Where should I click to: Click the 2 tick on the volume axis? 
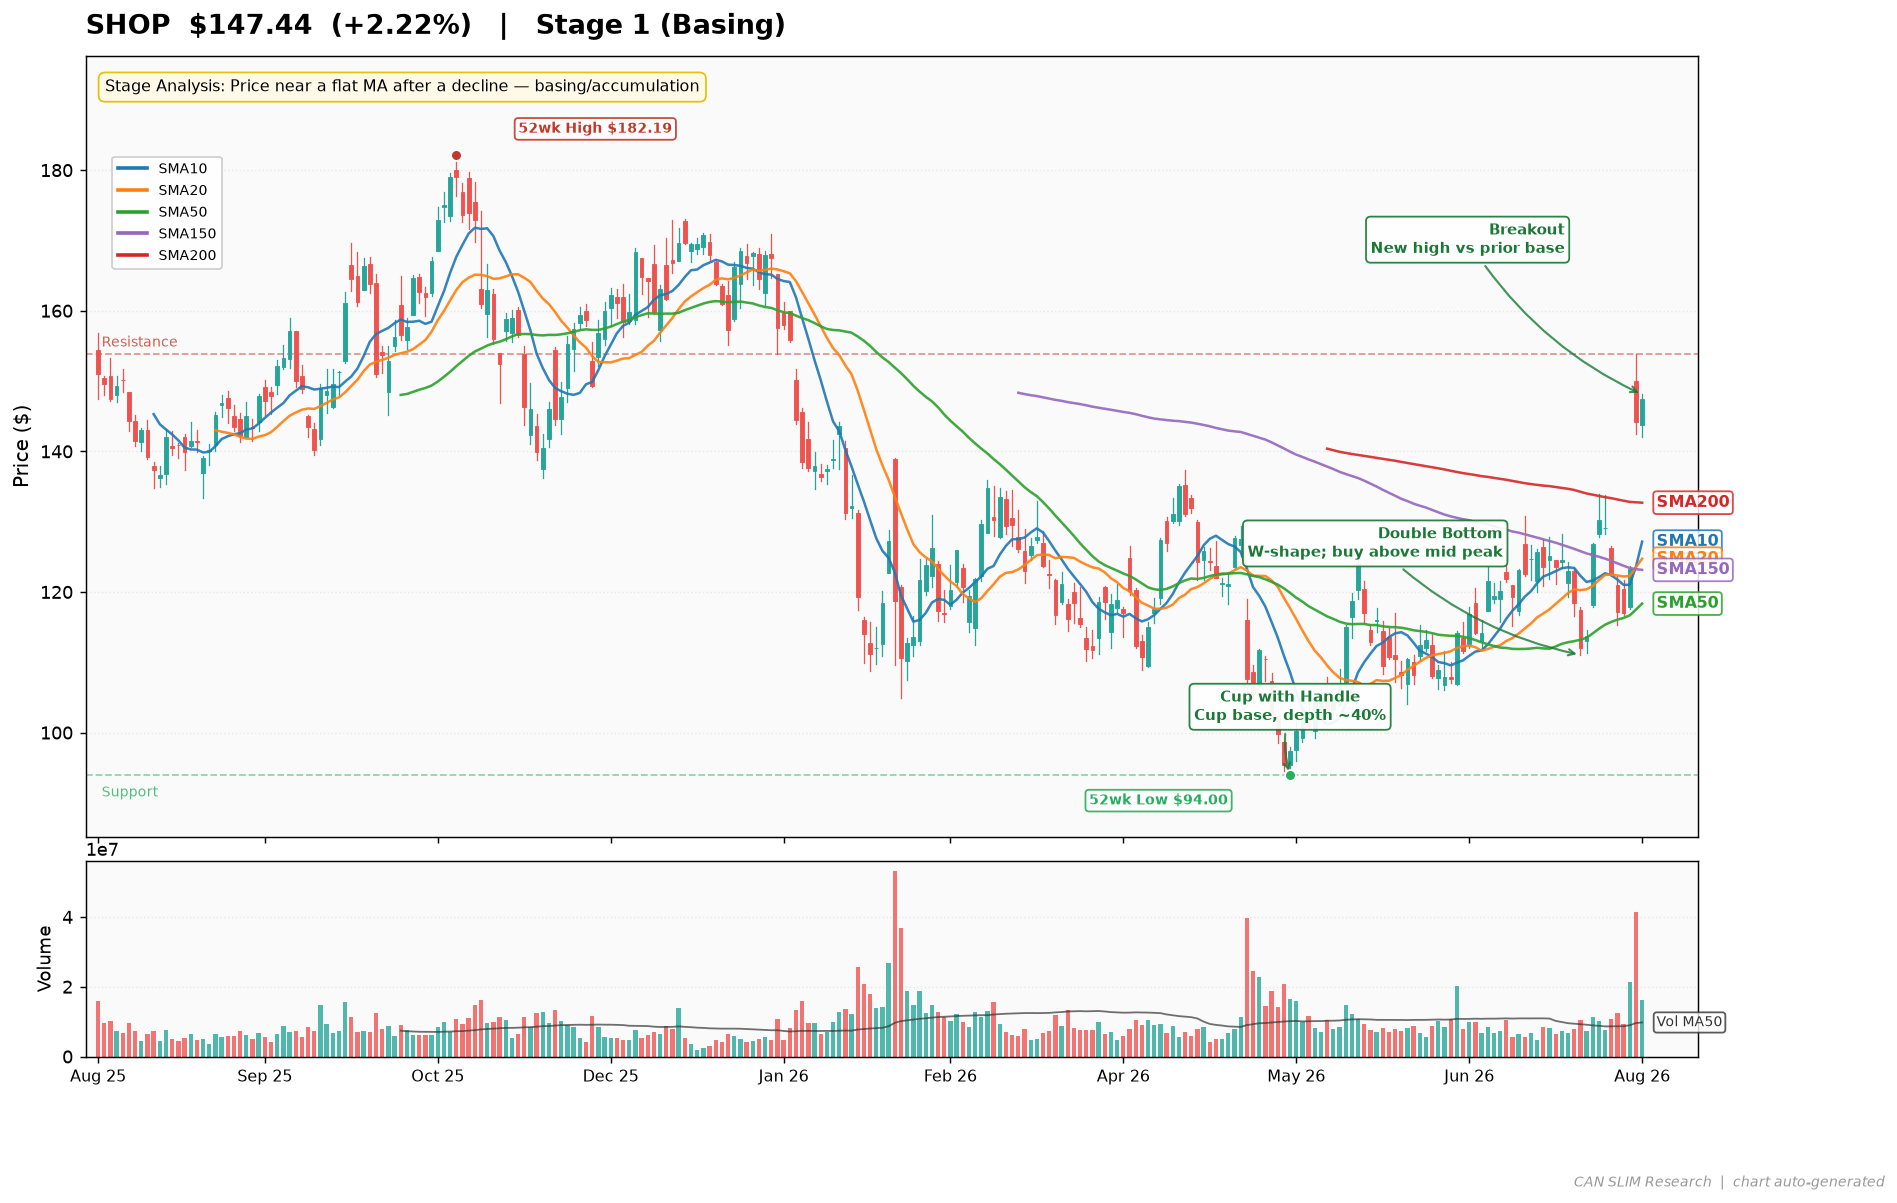[x=68, y=988]
